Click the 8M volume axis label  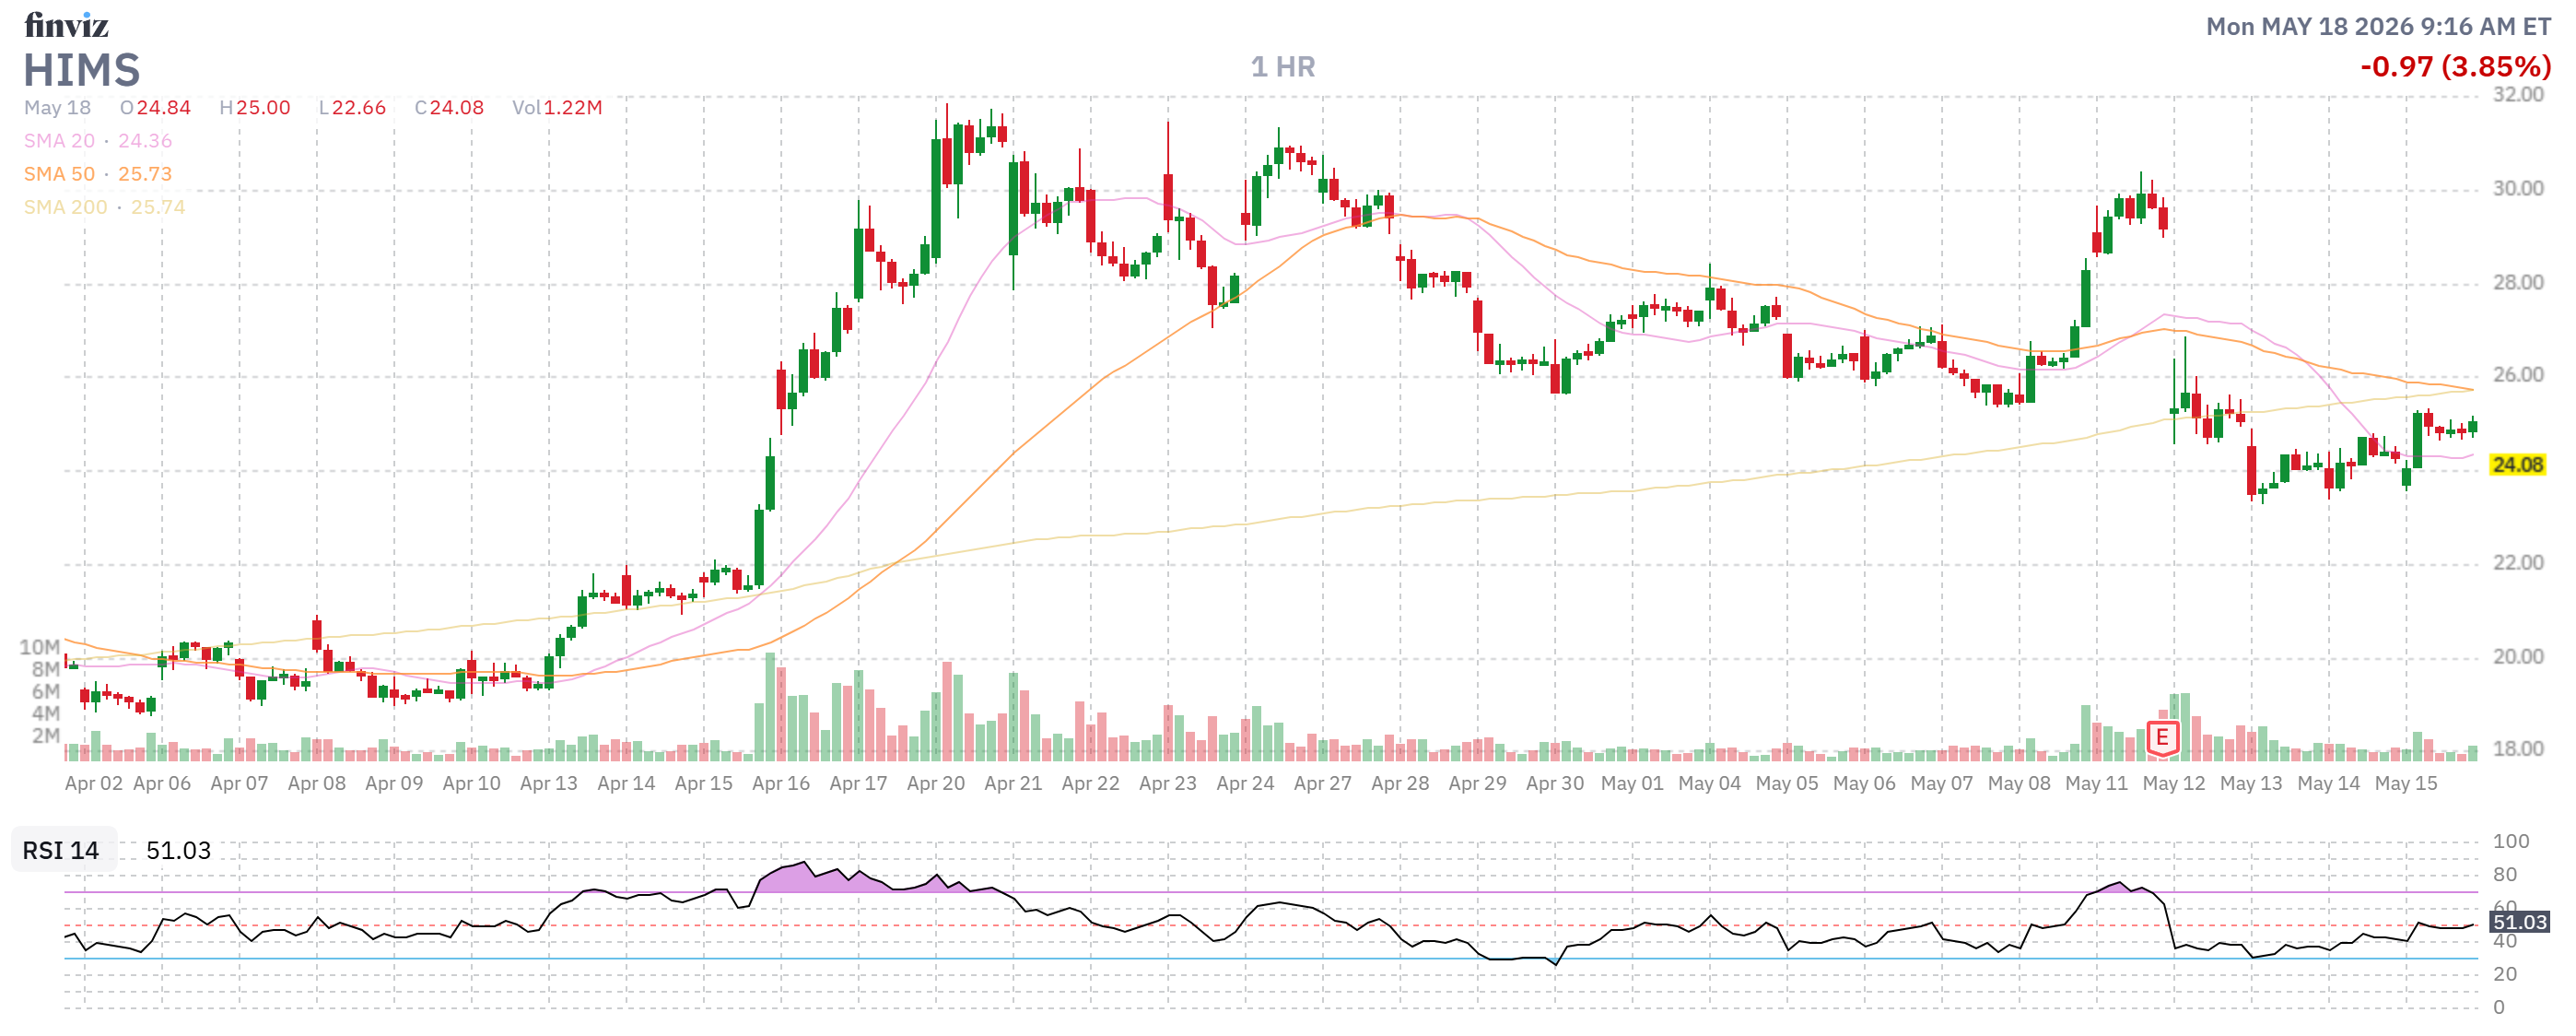pos(46,669)
